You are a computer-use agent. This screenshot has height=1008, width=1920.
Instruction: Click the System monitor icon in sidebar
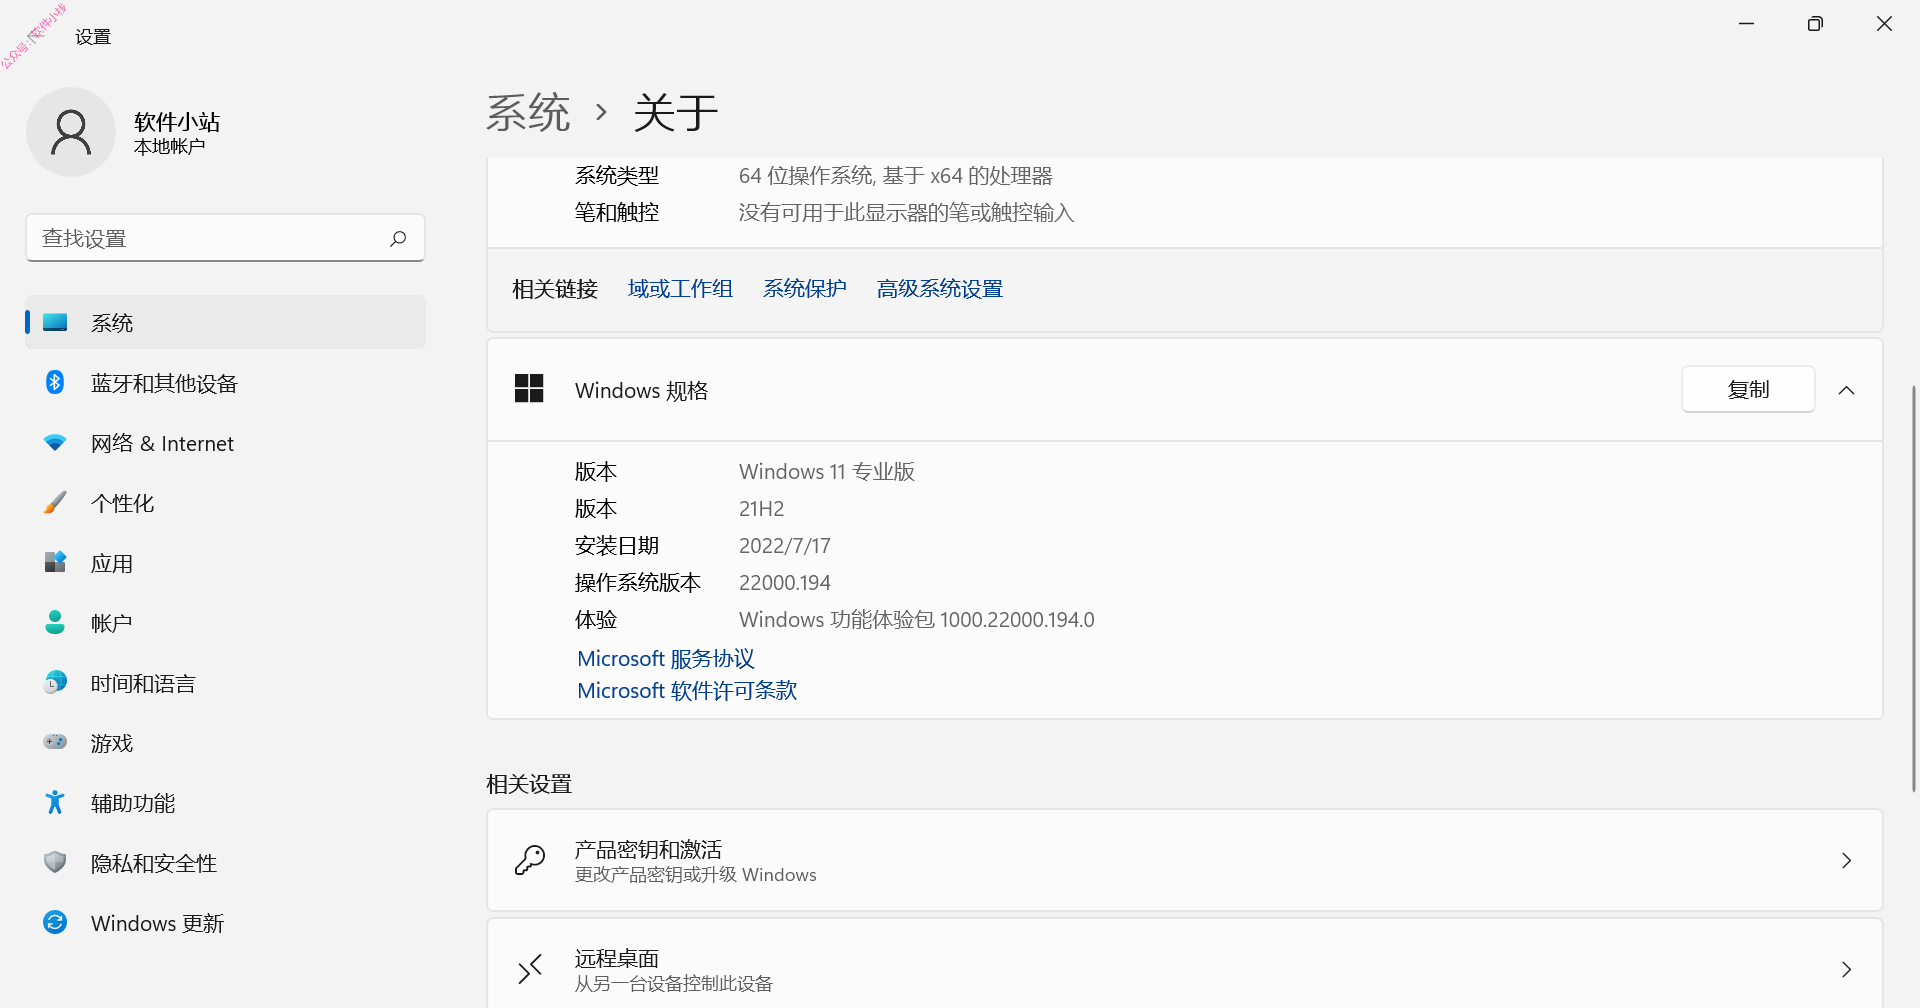coord(55,322)
